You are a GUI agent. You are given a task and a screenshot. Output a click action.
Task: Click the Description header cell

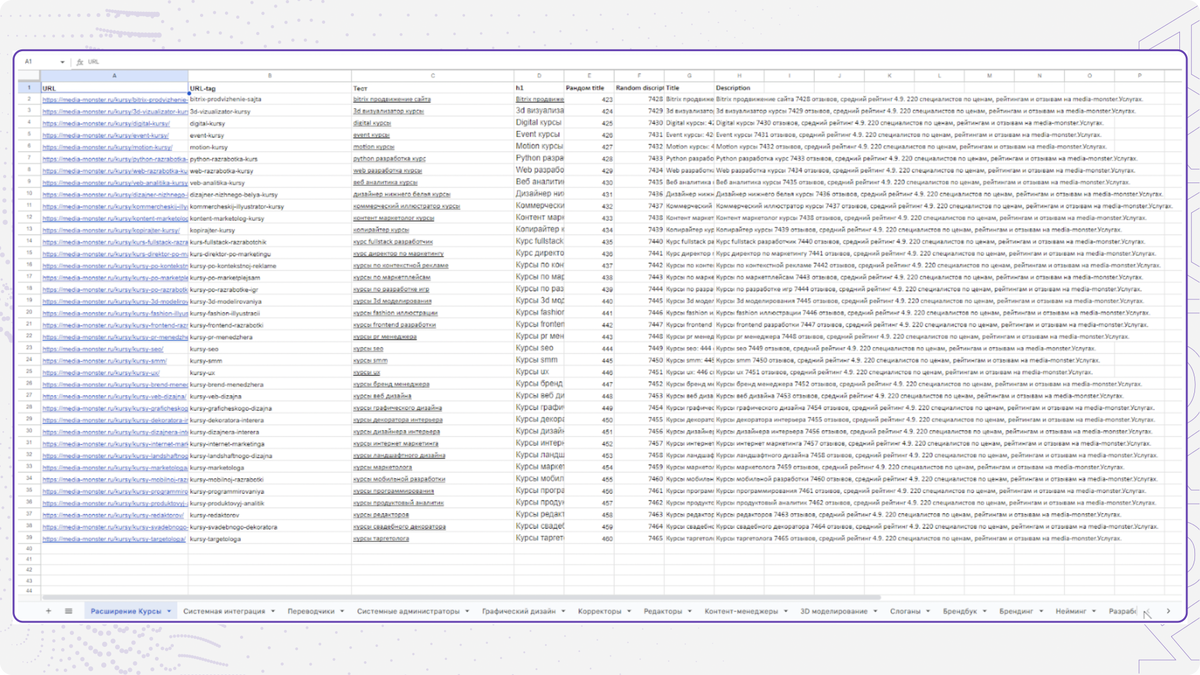738,88
